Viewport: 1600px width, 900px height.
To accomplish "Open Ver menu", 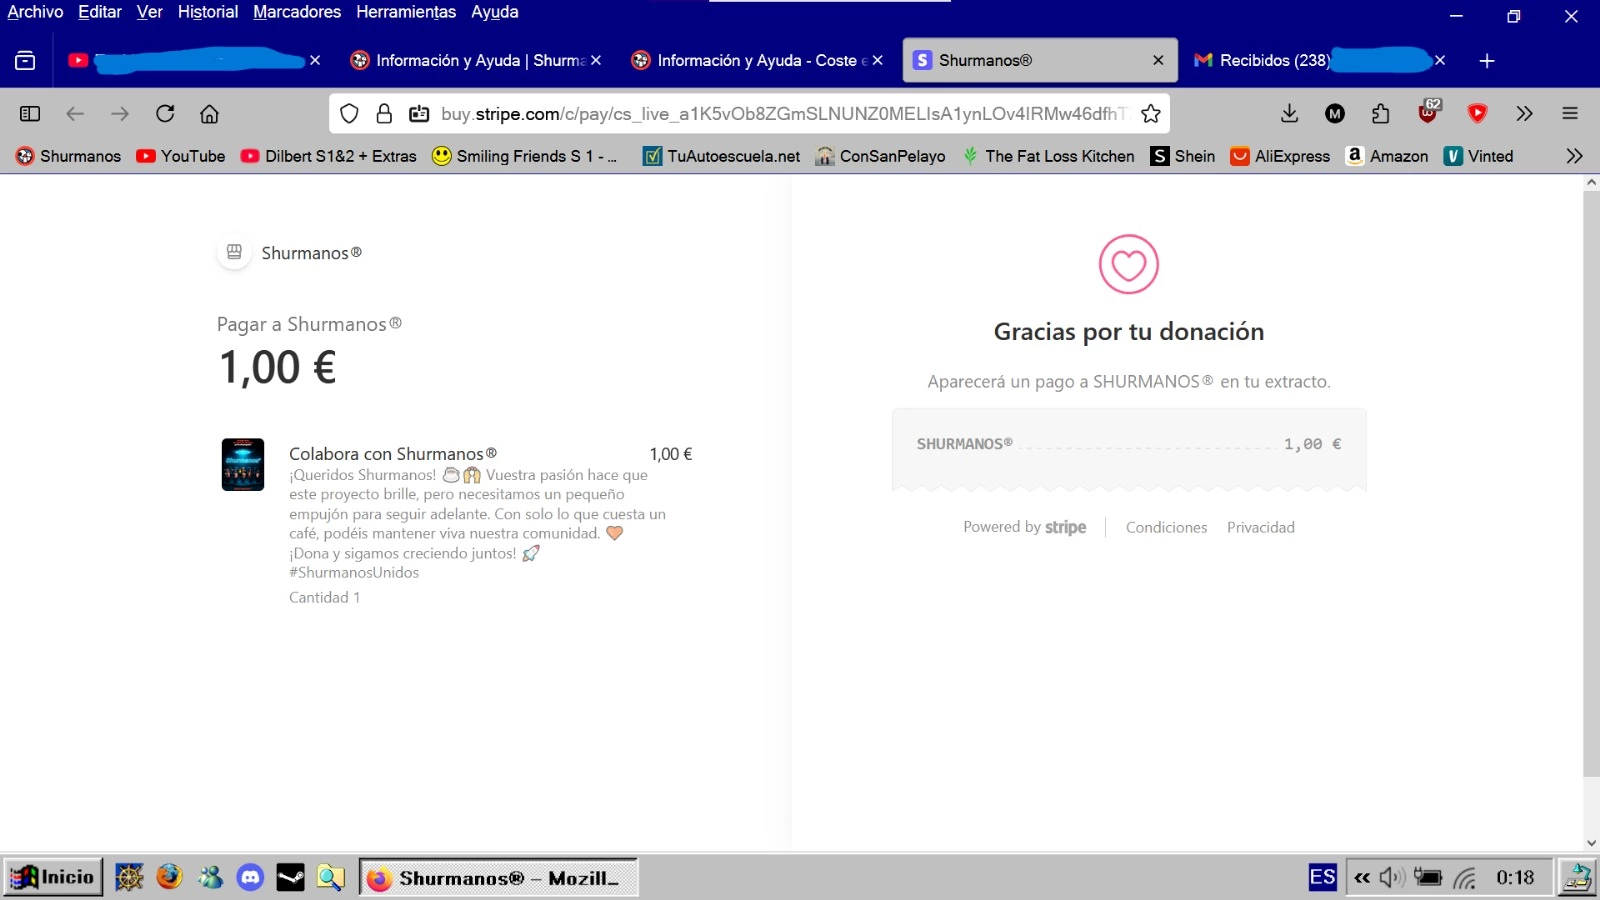I will point(150,12).
